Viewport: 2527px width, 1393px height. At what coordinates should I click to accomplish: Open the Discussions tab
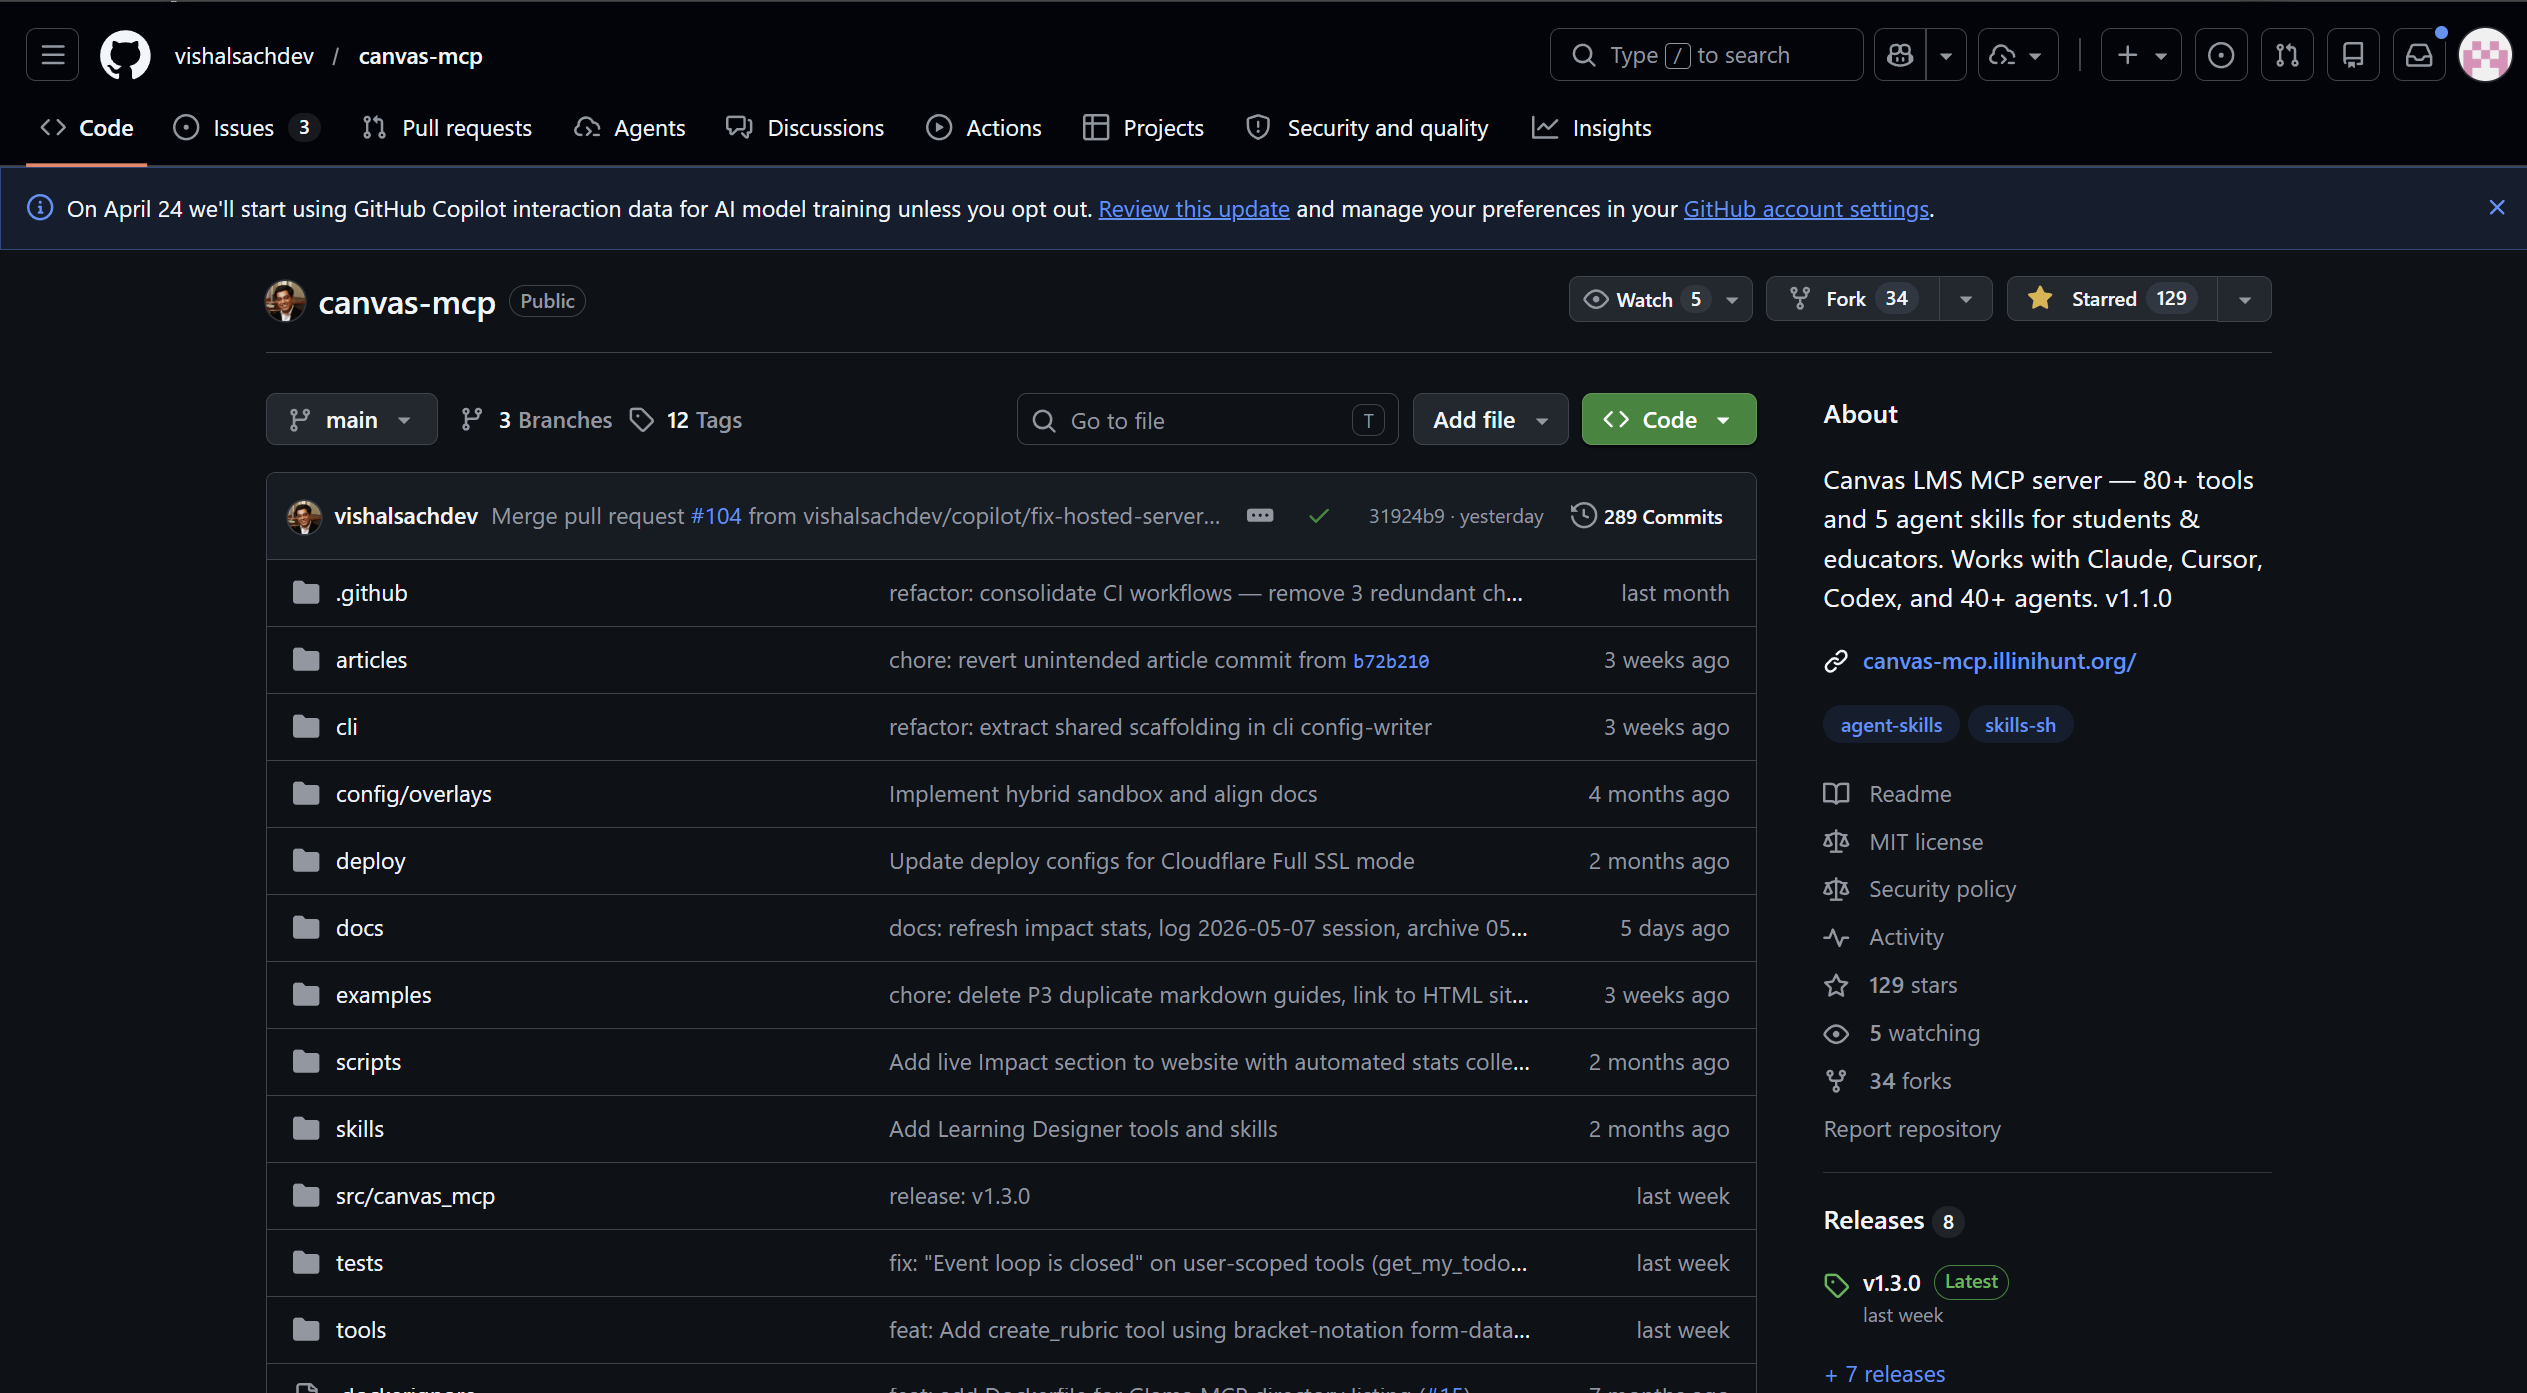[805, 128]
